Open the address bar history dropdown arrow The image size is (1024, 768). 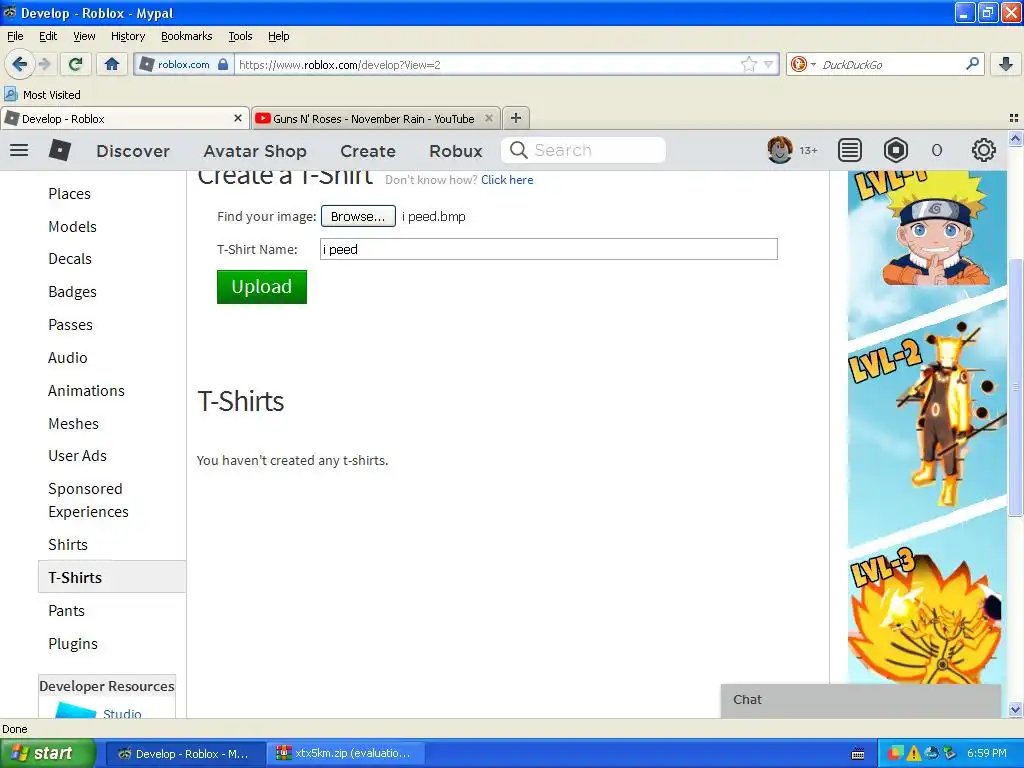pyautogui.click(x=769, y=64)
